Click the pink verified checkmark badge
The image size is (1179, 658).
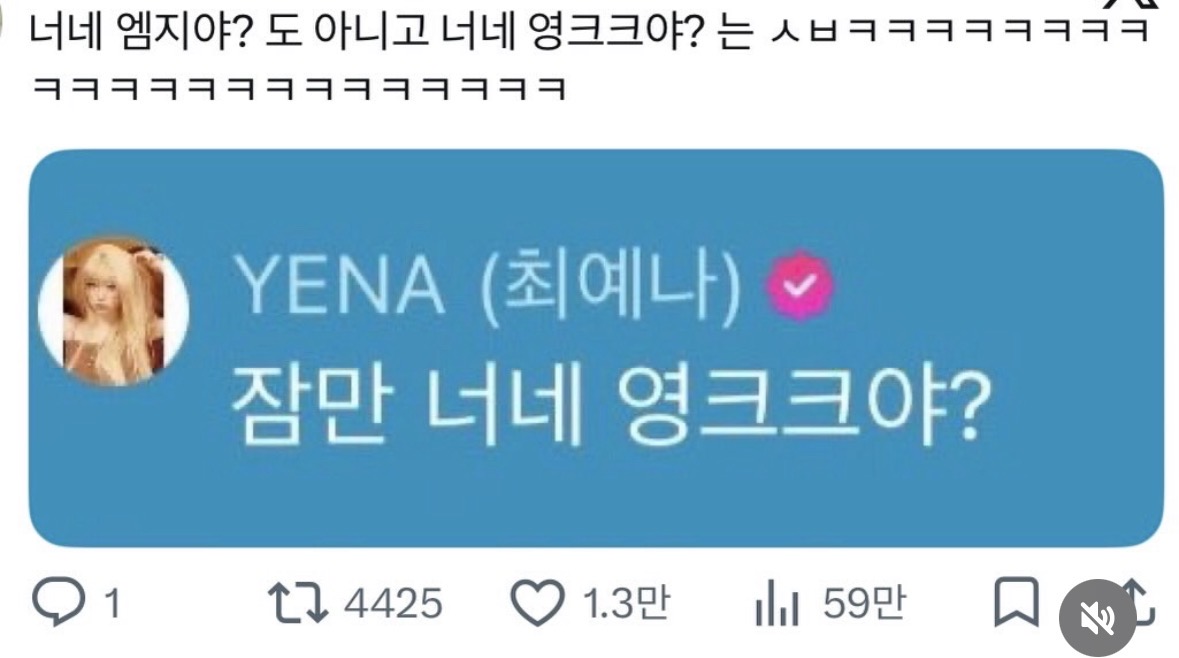pyautogui.click(x=799, y=285)
